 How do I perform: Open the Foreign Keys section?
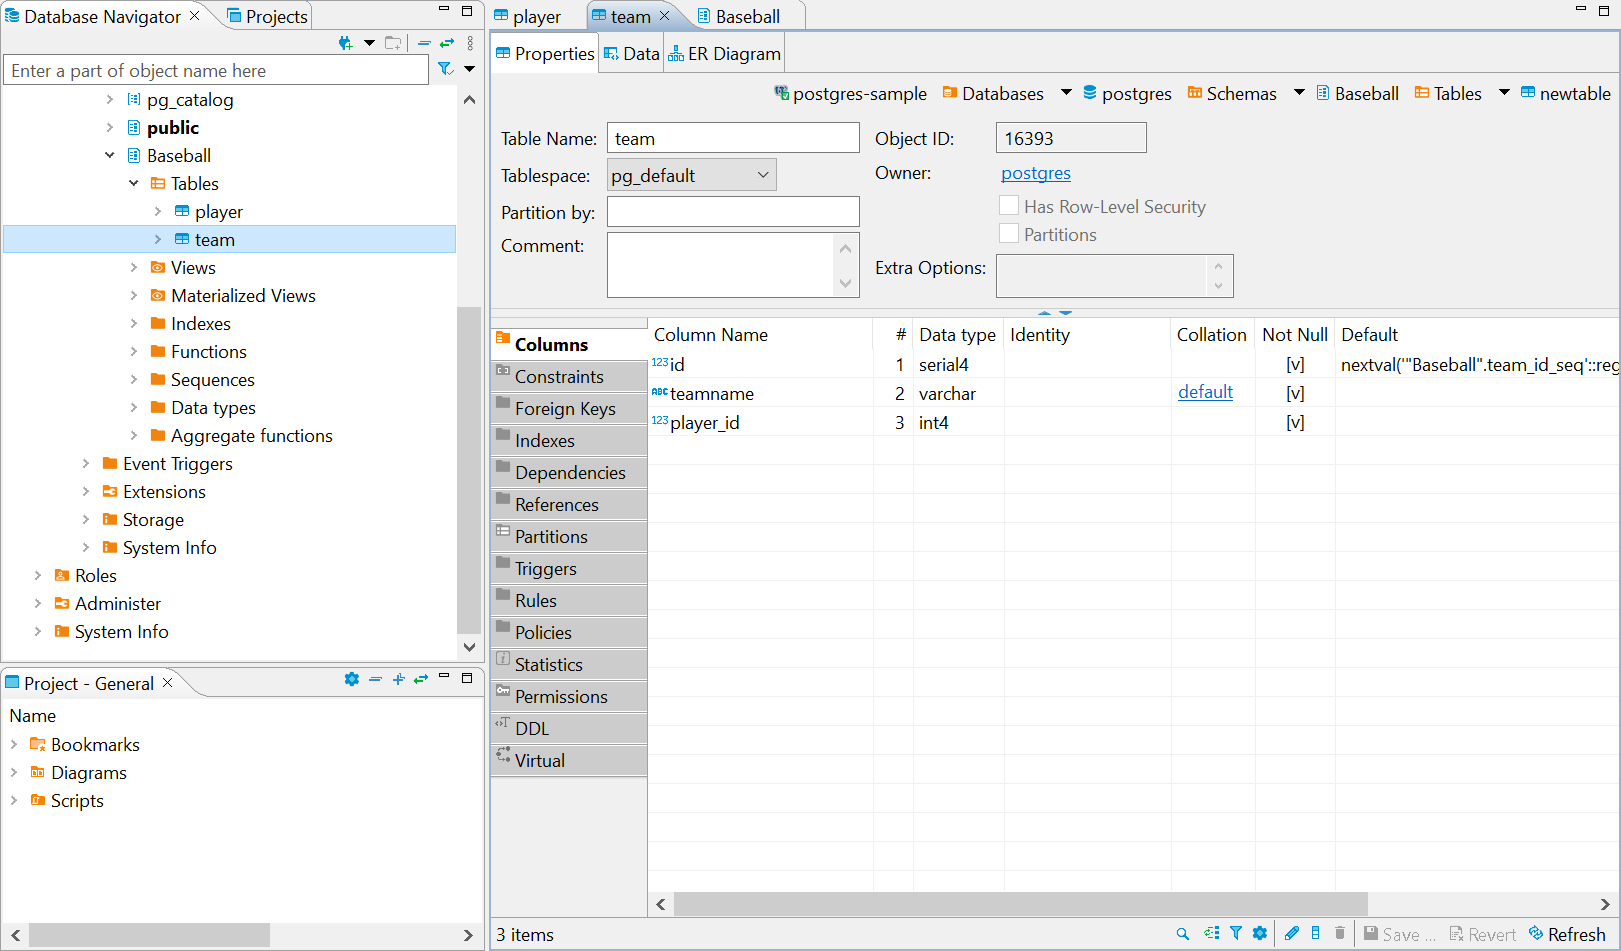[569, 408]
